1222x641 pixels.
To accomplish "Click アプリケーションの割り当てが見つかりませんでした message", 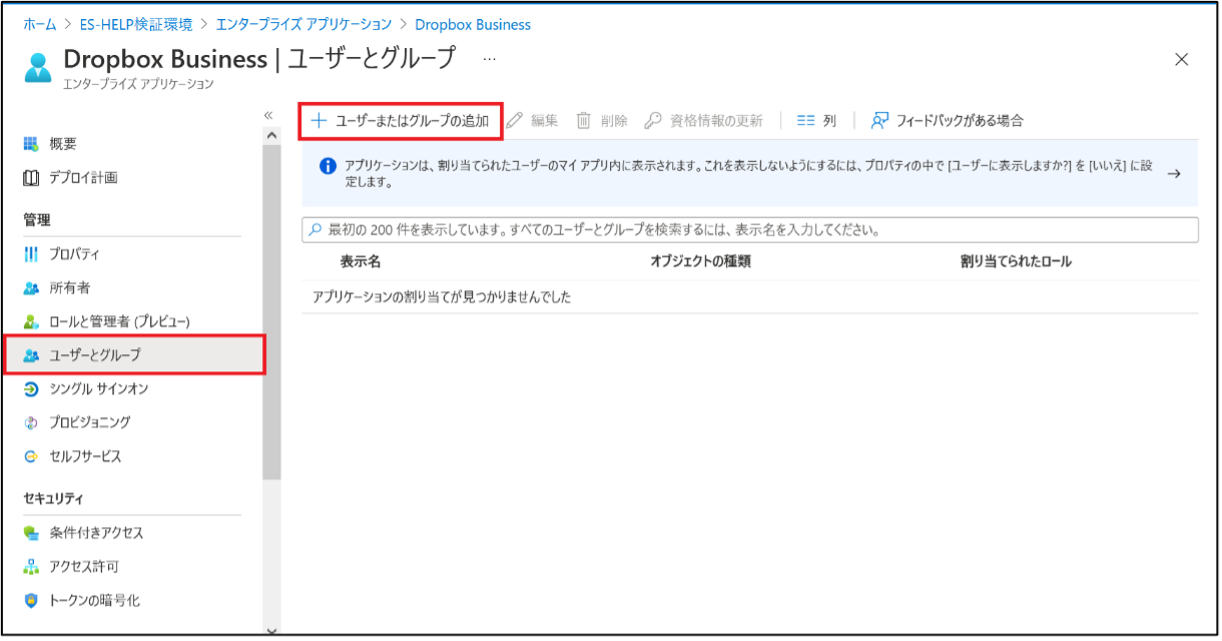I will click(441, 297).
